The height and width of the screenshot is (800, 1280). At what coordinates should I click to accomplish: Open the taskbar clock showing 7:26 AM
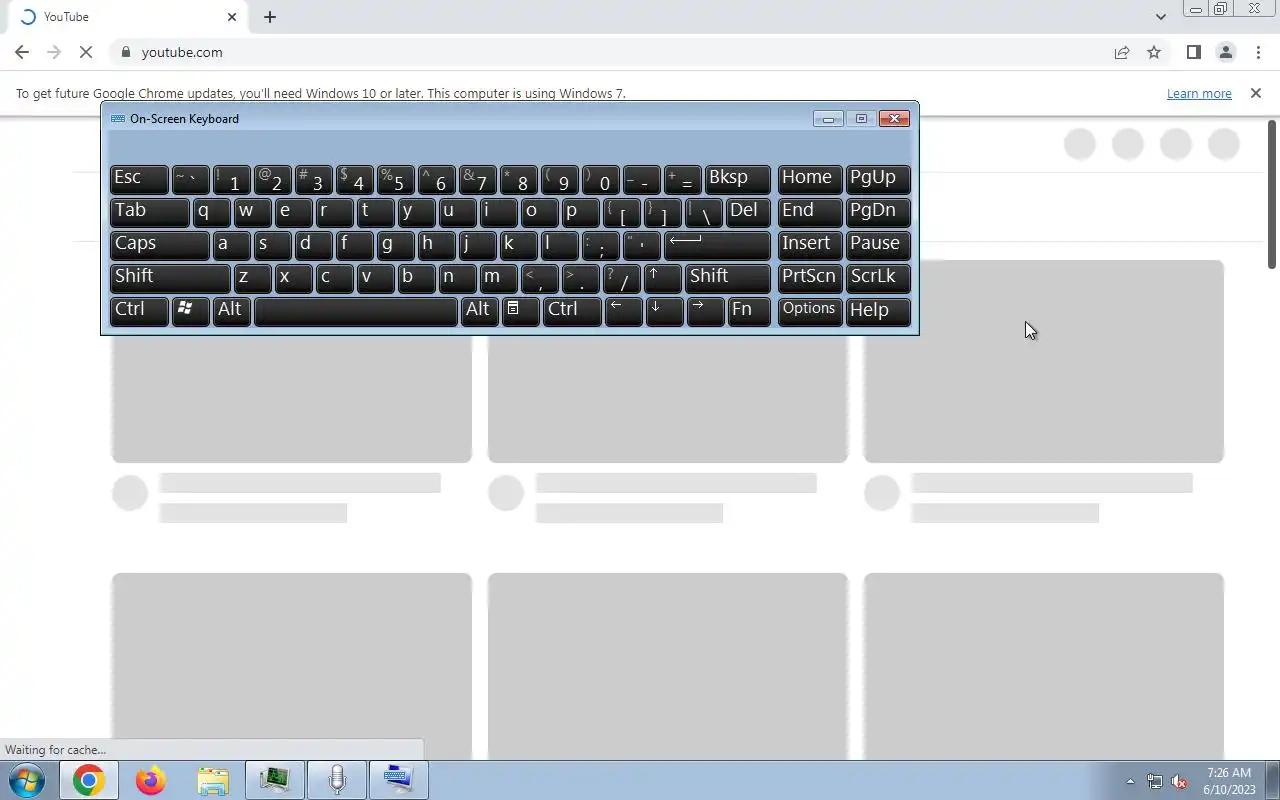(1229, 781)
